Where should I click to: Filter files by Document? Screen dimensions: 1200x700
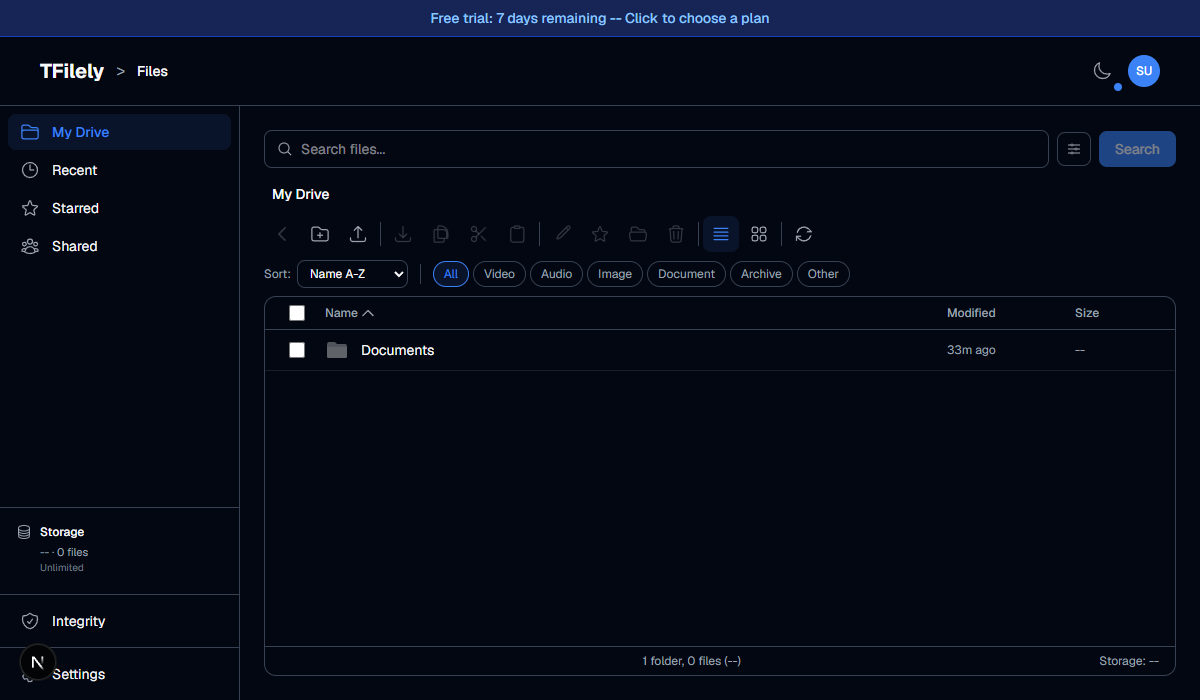tap(686, 274)
